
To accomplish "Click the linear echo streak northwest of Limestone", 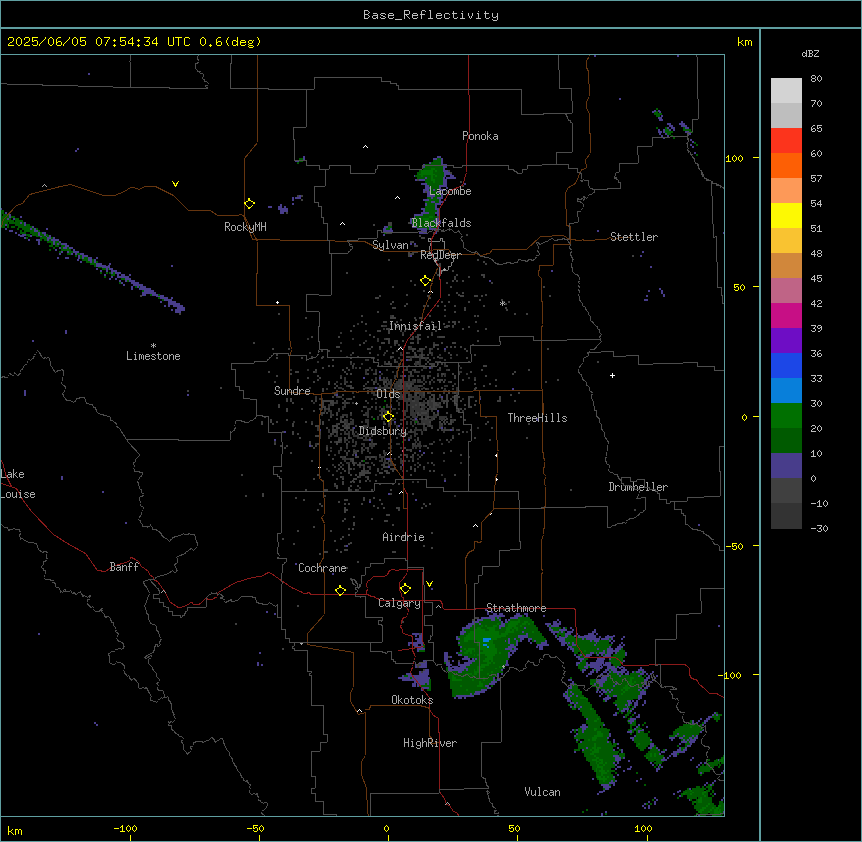I will [92, 262].
